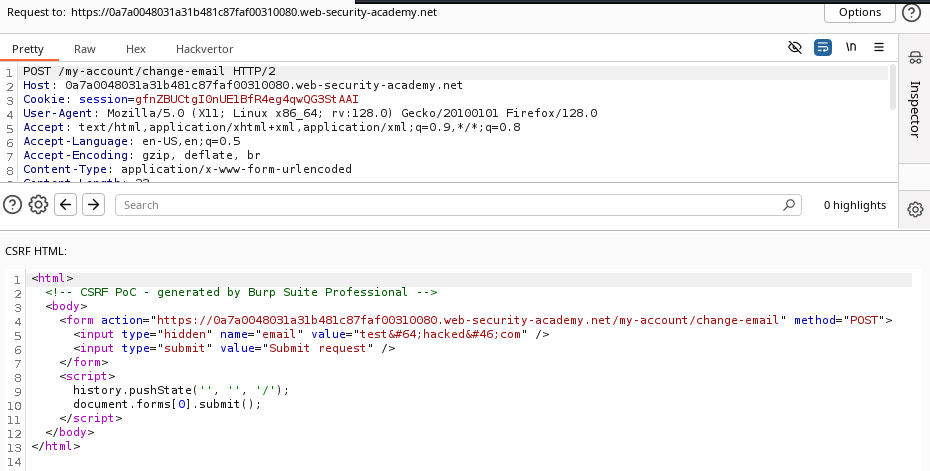The height and width of the screenshot is (471, 930).
Task: Click the request editor vertical scrollbar
Action: (894, 87)
